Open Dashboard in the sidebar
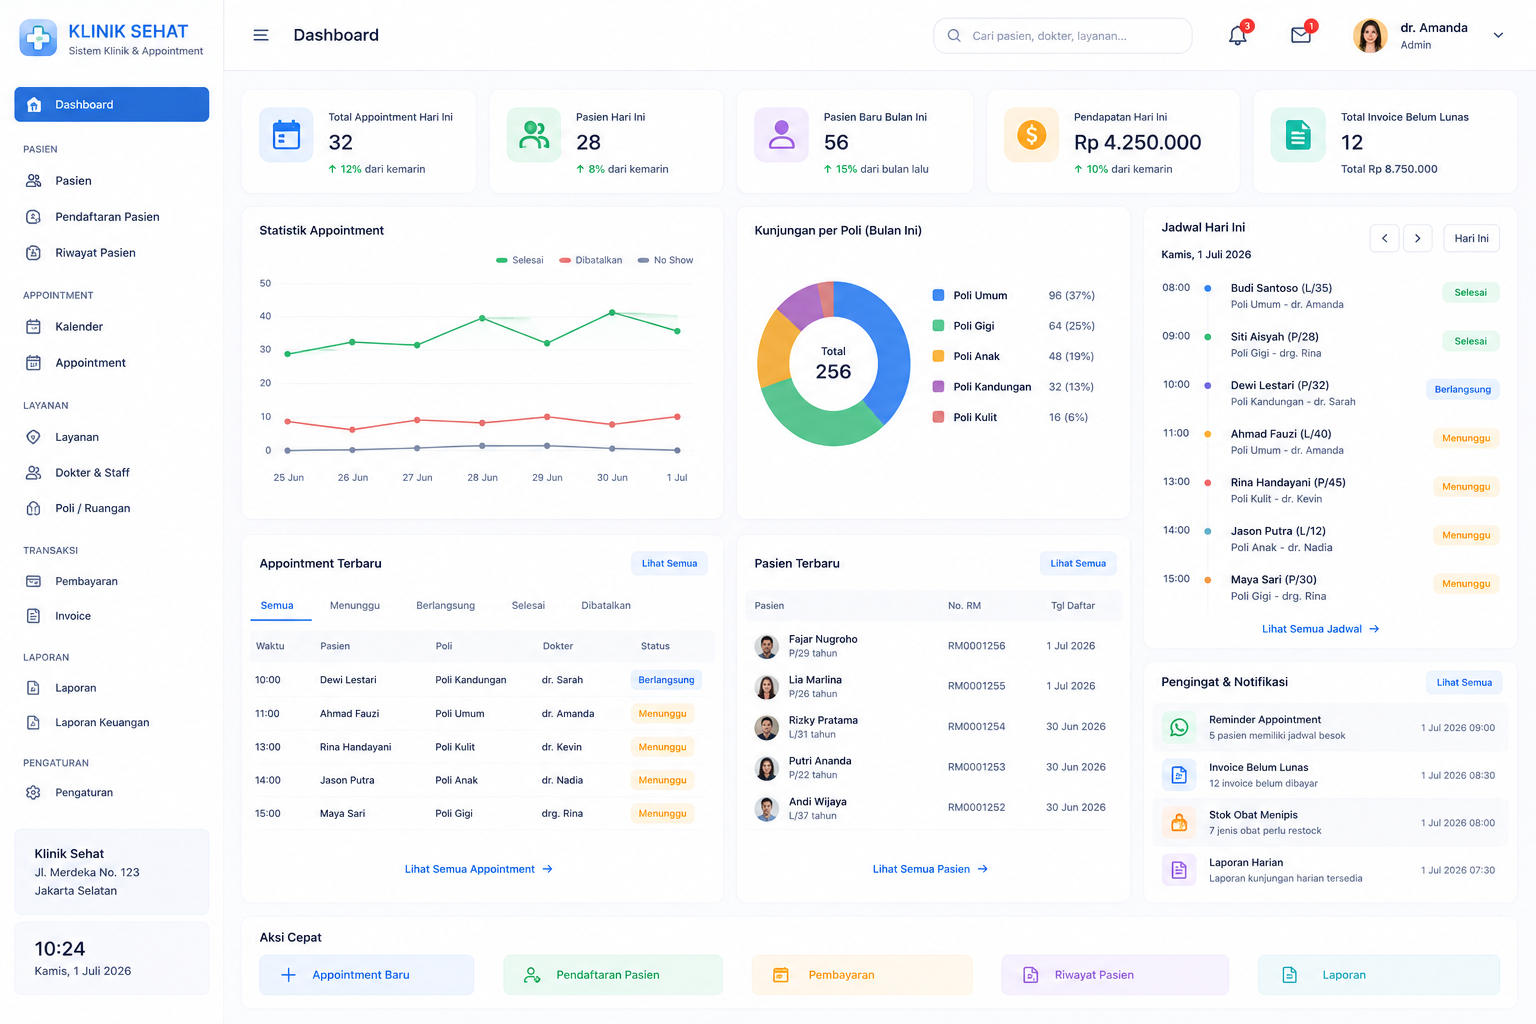 [x=112, y=104]
